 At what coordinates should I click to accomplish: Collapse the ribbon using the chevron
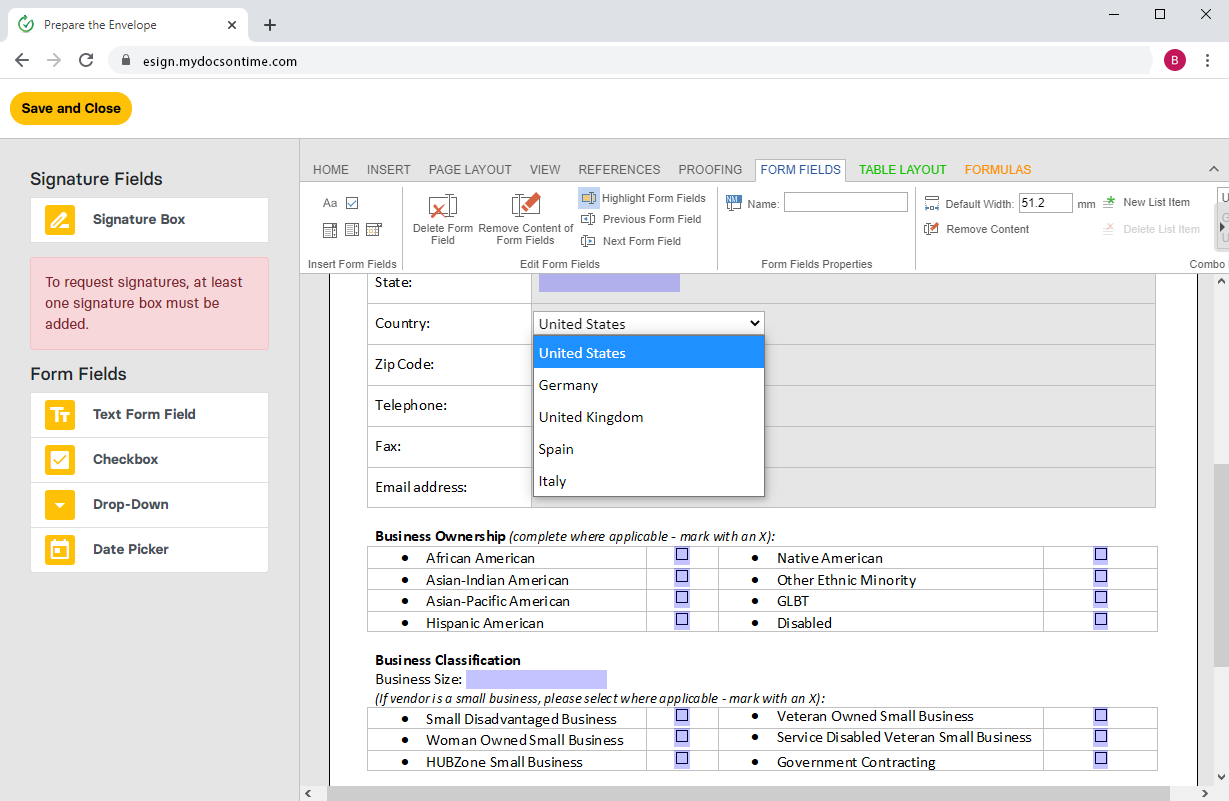point(1214,169)
